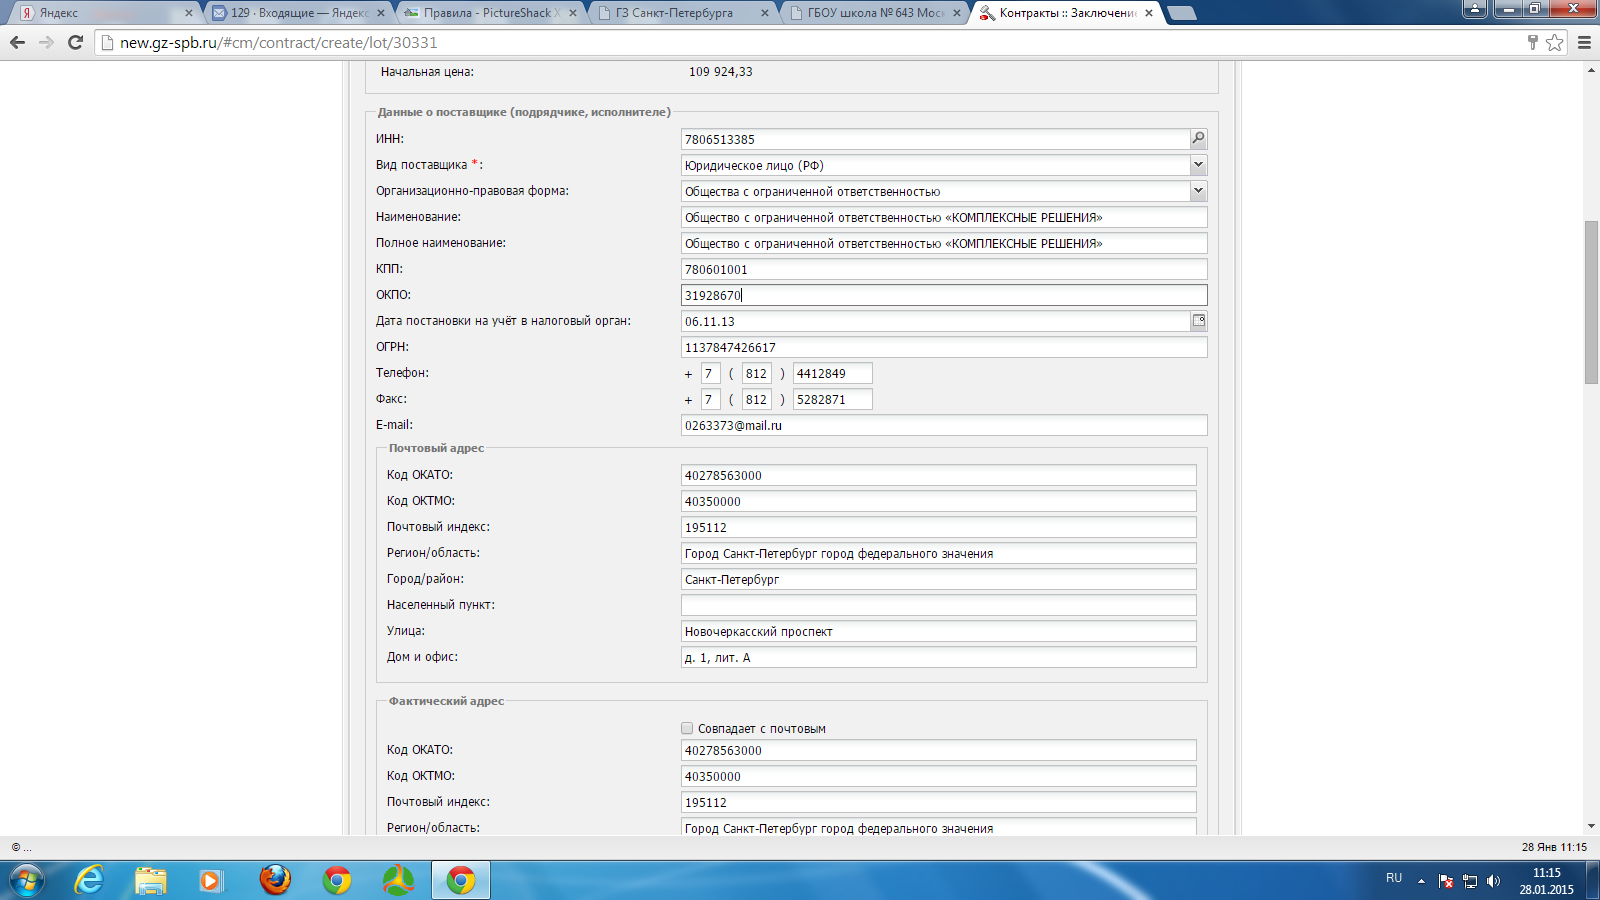Click the КПП input field
The height and width of the screenshot is (900, 1600).
pyautogui.click(x=944, y=269)
